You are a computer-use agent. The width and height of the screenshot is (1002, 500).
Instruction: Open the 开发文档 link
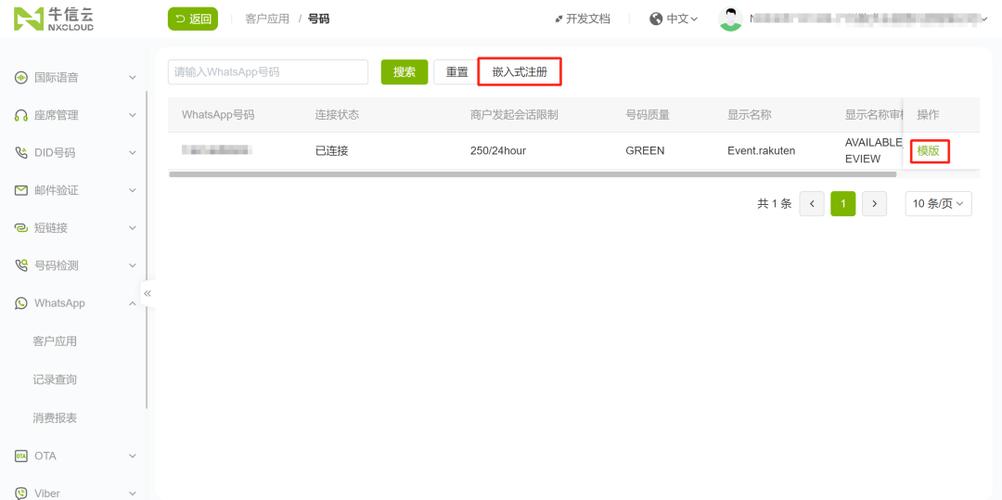click(x=582, y=19)
